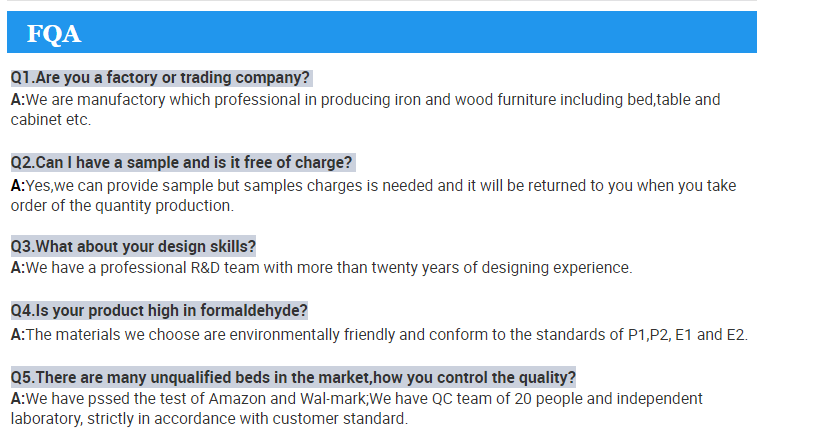Click the bold "A:" label under Q3

click(17, 268)
